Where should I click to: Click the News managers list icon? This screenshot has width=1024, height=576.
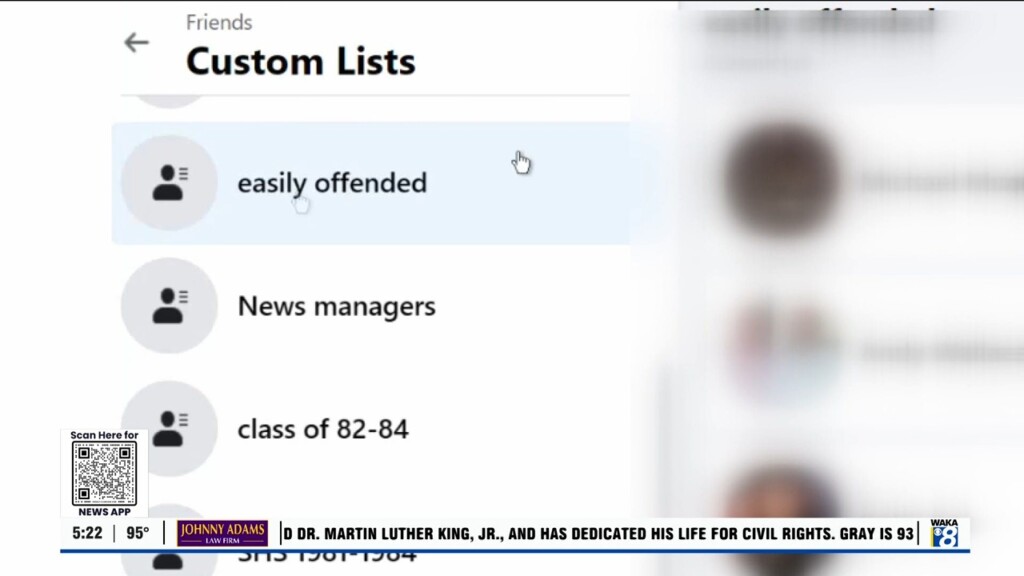point(169,306)
